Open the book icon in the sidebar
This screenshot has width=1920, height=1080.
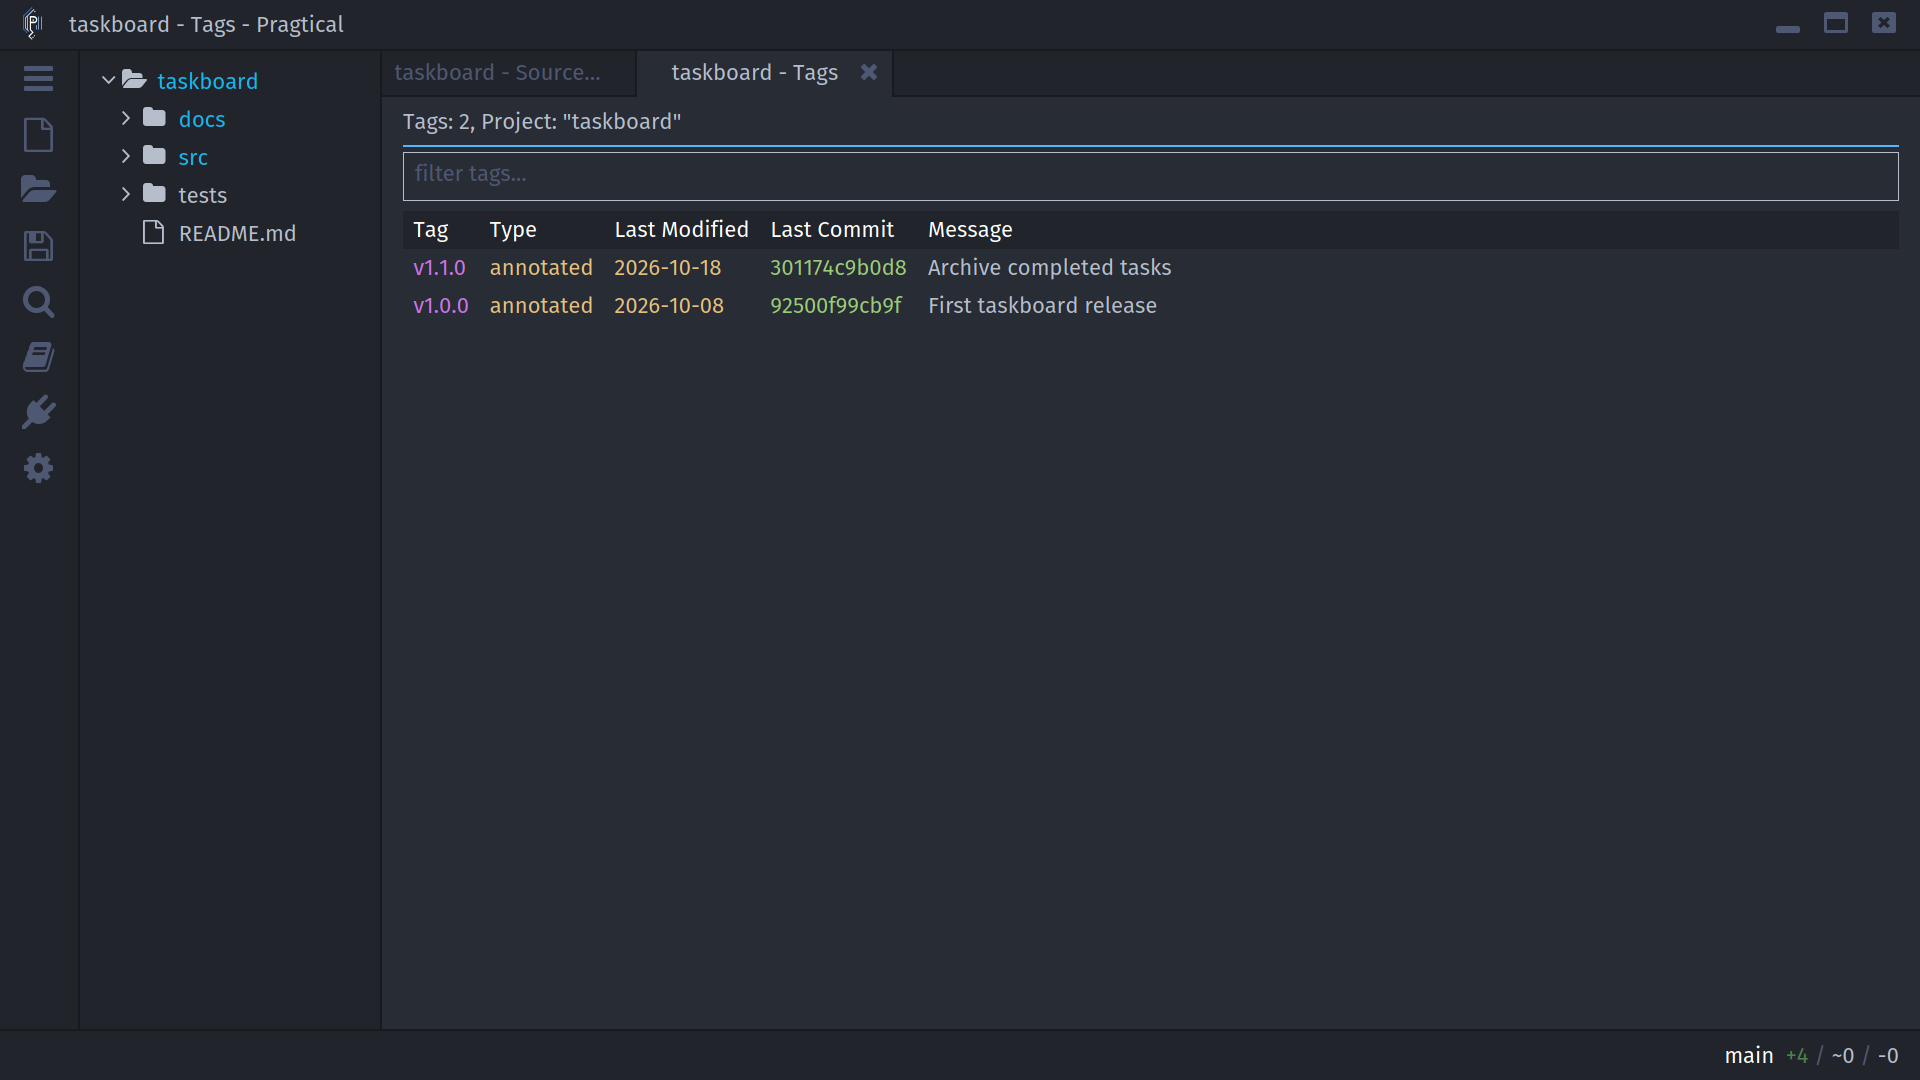(x=38, y=357)
